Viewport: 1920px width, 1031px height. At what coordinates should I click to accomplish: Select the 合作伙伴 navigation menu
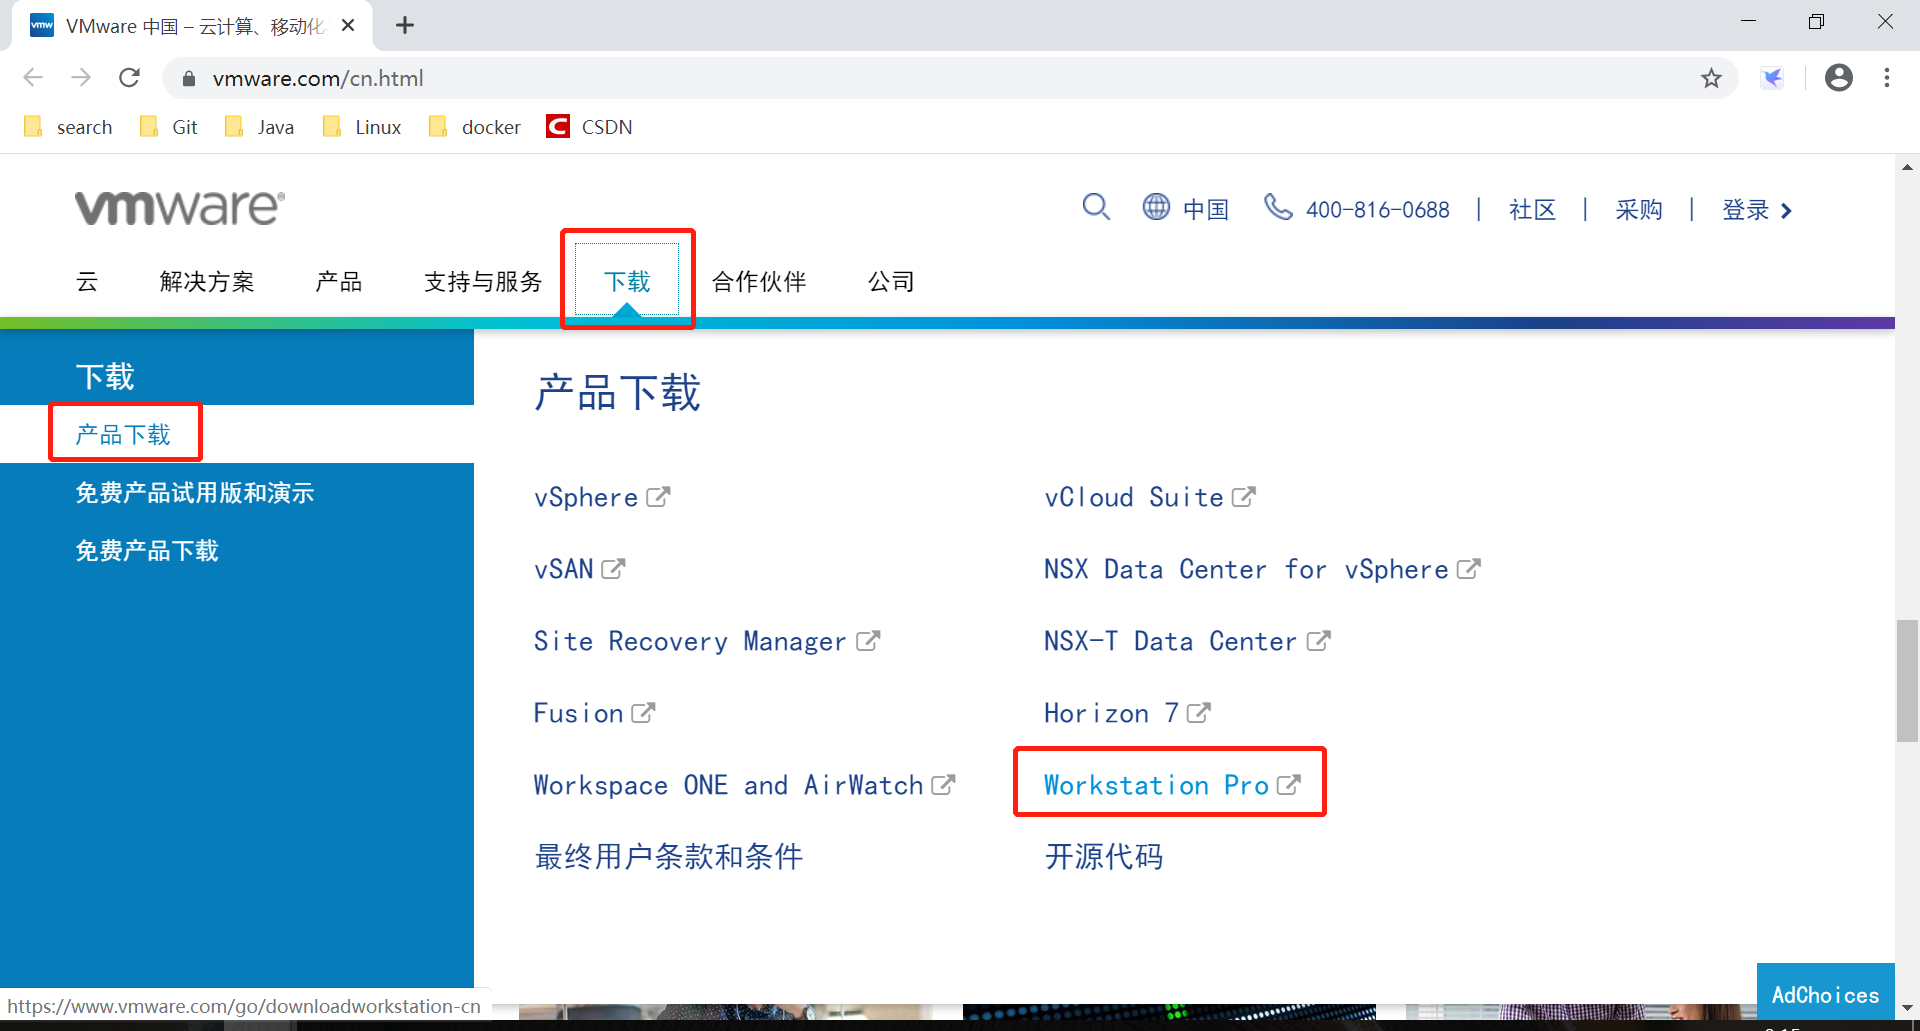pyautogui.click(x=759, y=281)
